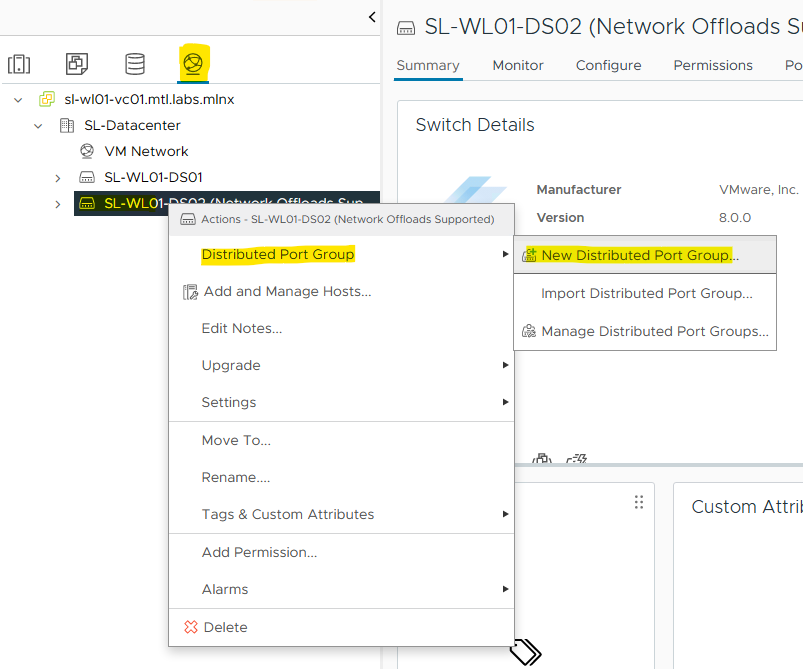Choose the Upgrade menu entry

click(x=341, y=365)
